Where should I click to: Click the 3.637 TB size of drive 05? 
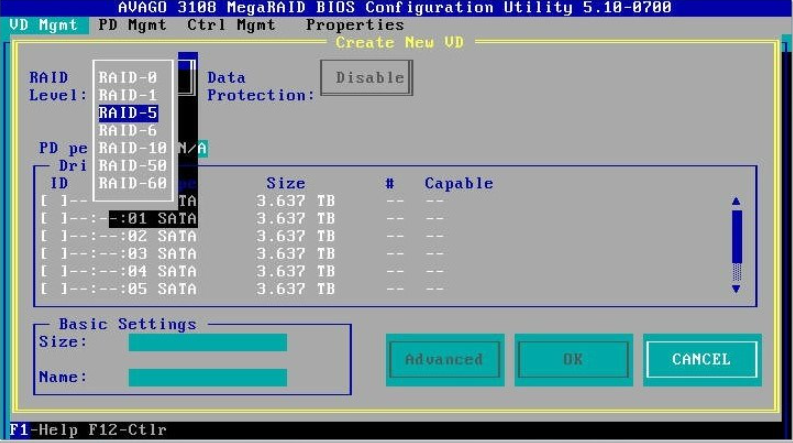(295, 289)
